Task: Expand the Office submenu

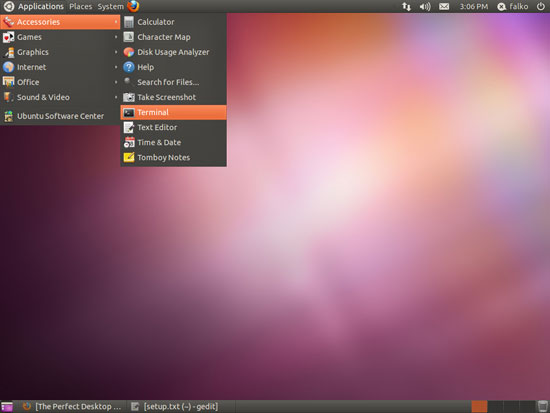Action: 60,82
